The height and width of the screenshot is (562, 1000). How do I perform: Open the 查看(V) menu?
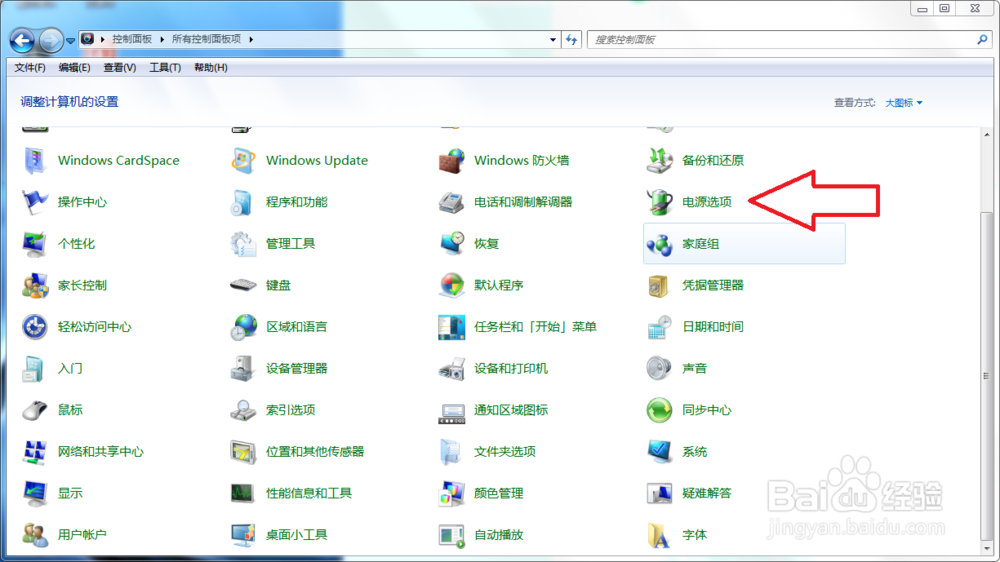[x=119, y=68]
